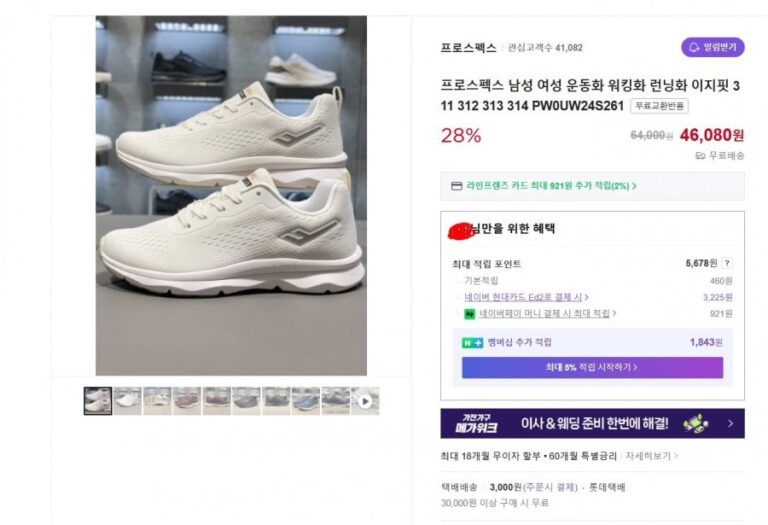768x525 pixels.
Task: Click the 무료교환반품 badge
Action: click(x=659, y=106)
